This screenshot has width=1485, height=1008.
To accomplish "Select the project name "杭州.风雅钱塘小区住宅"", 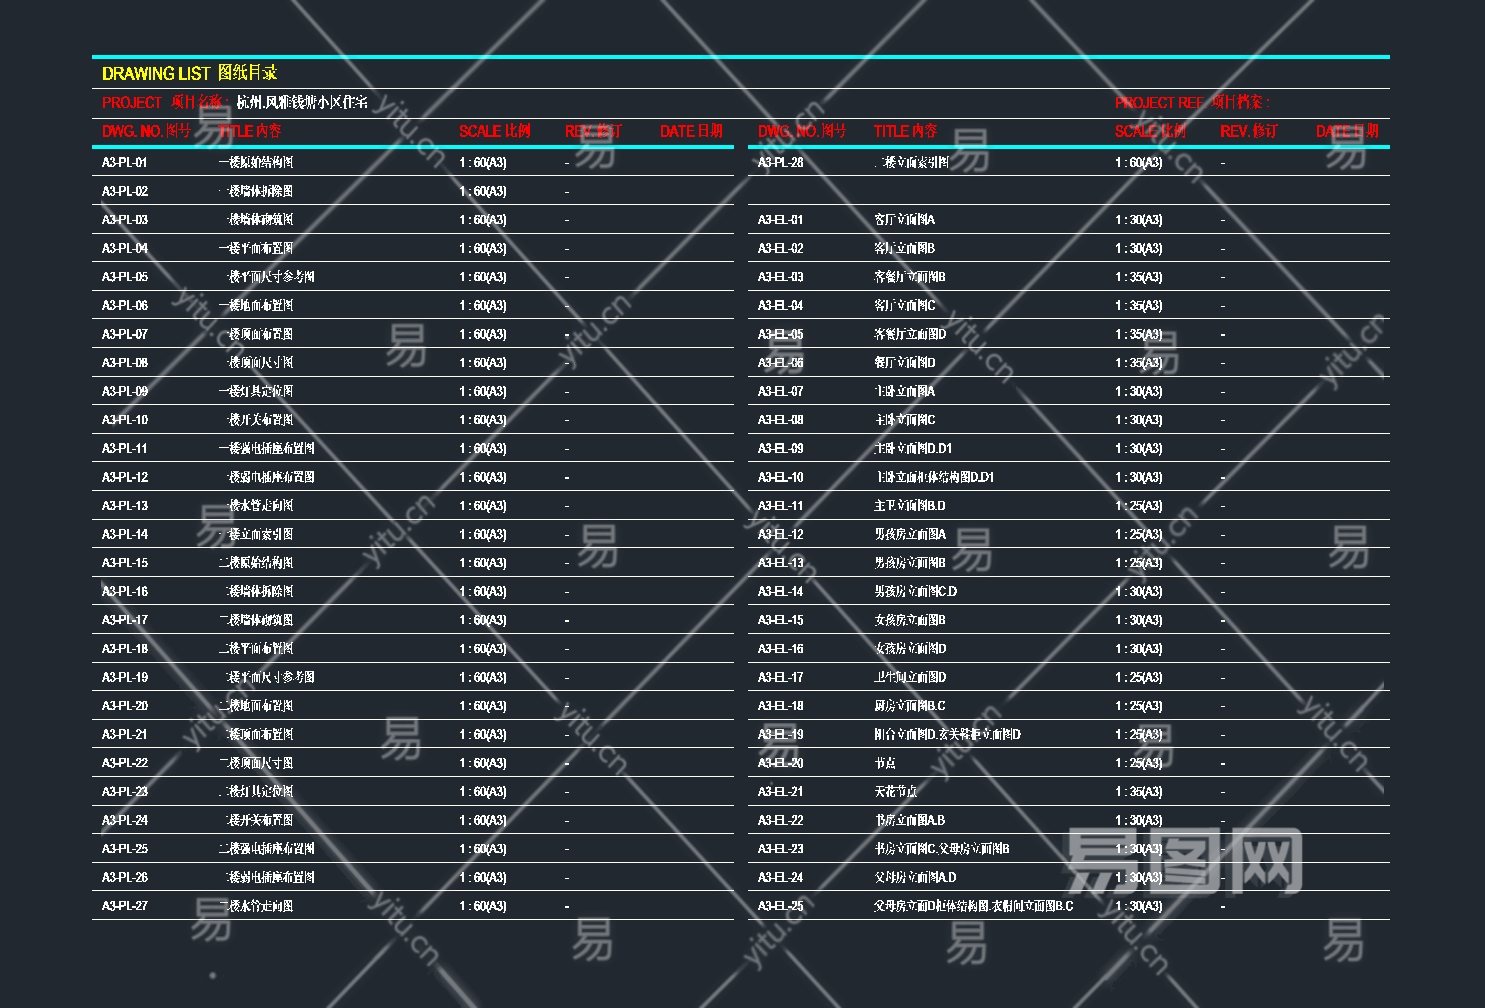I will (x=302, y=102).
